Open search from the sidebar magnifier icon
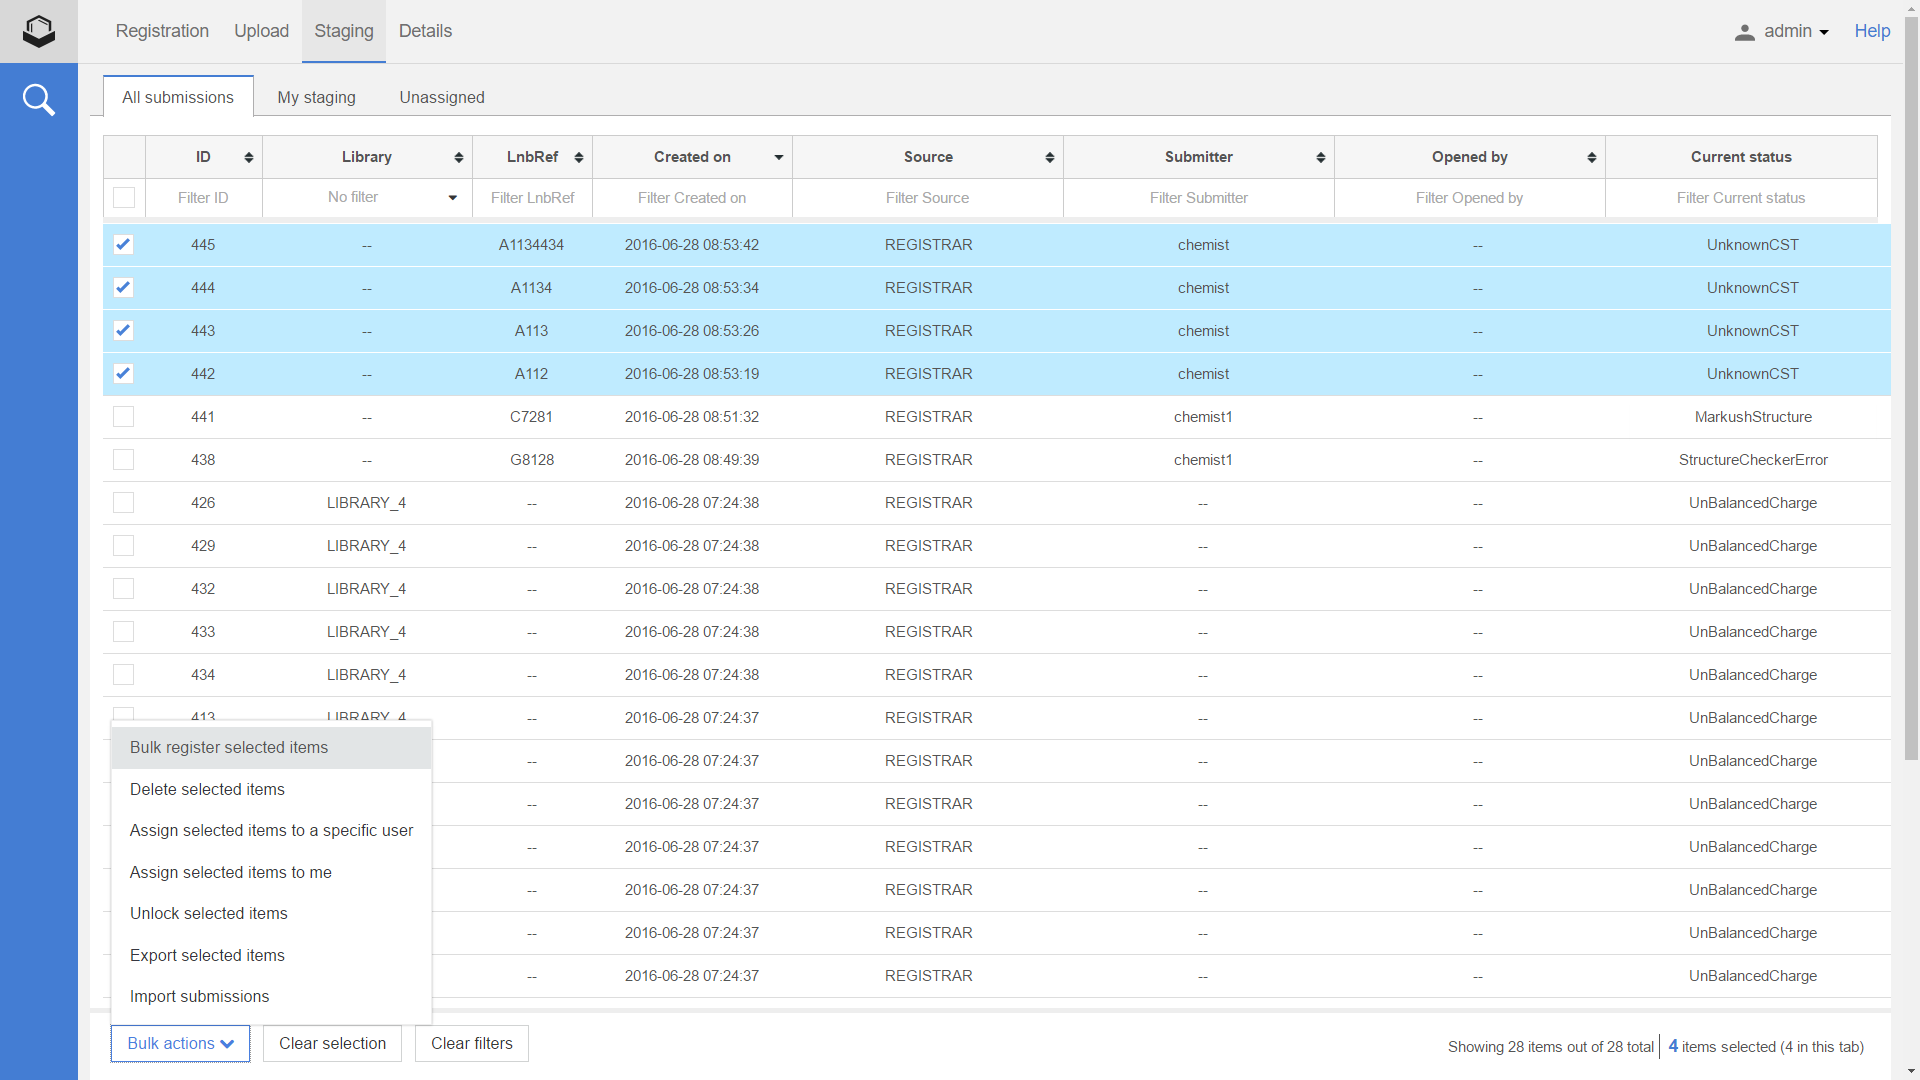This screenshot has width=1920, height=1080. pos(38,100)
